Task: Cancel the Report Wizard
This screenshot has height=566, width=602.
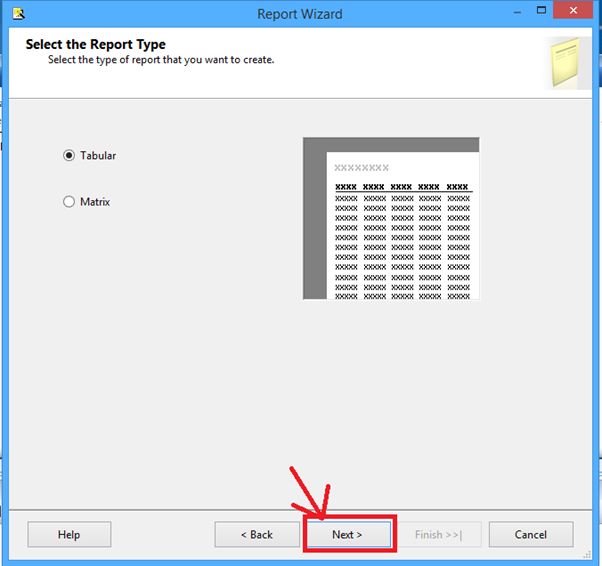Action: coord(531,534)
